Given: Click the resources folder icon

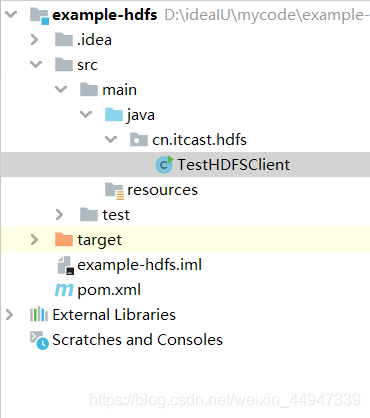Looking at the screenshot, I should [114, 190].
